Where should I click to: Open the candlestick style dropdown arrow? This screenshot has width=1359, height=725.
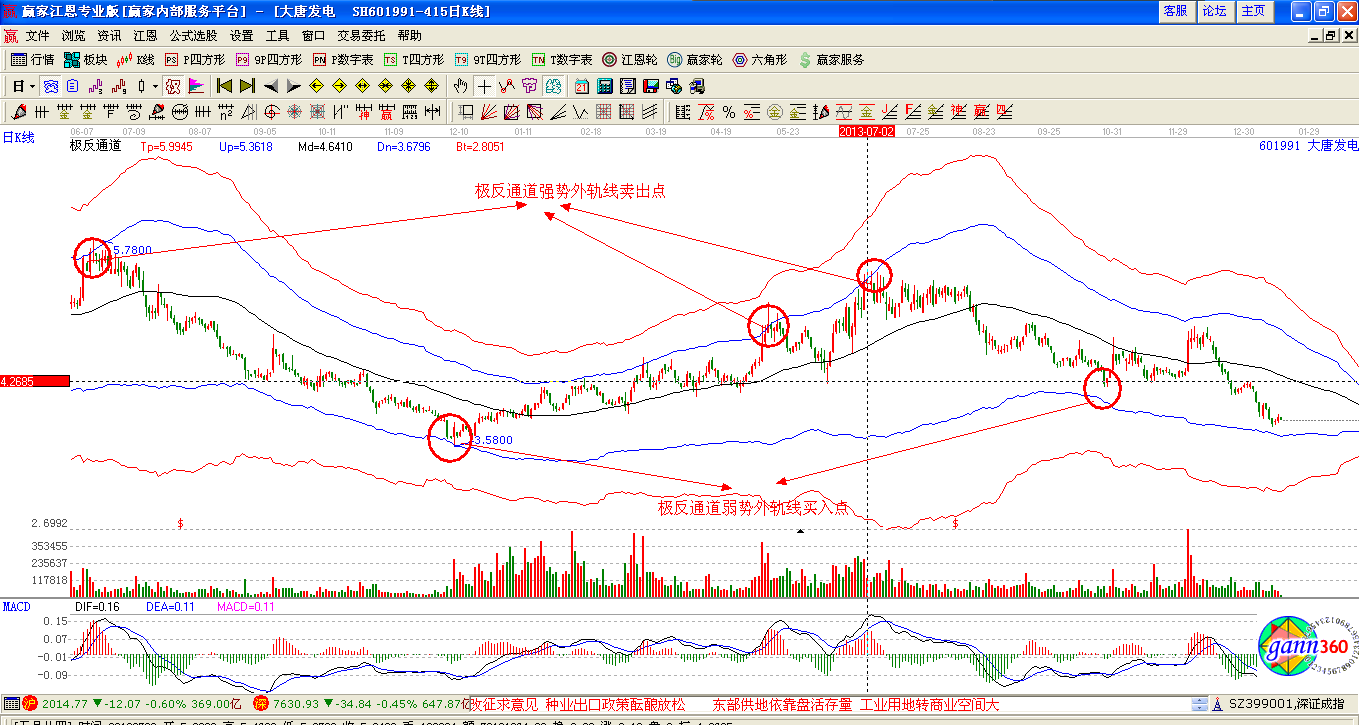(x=155, y=86)
